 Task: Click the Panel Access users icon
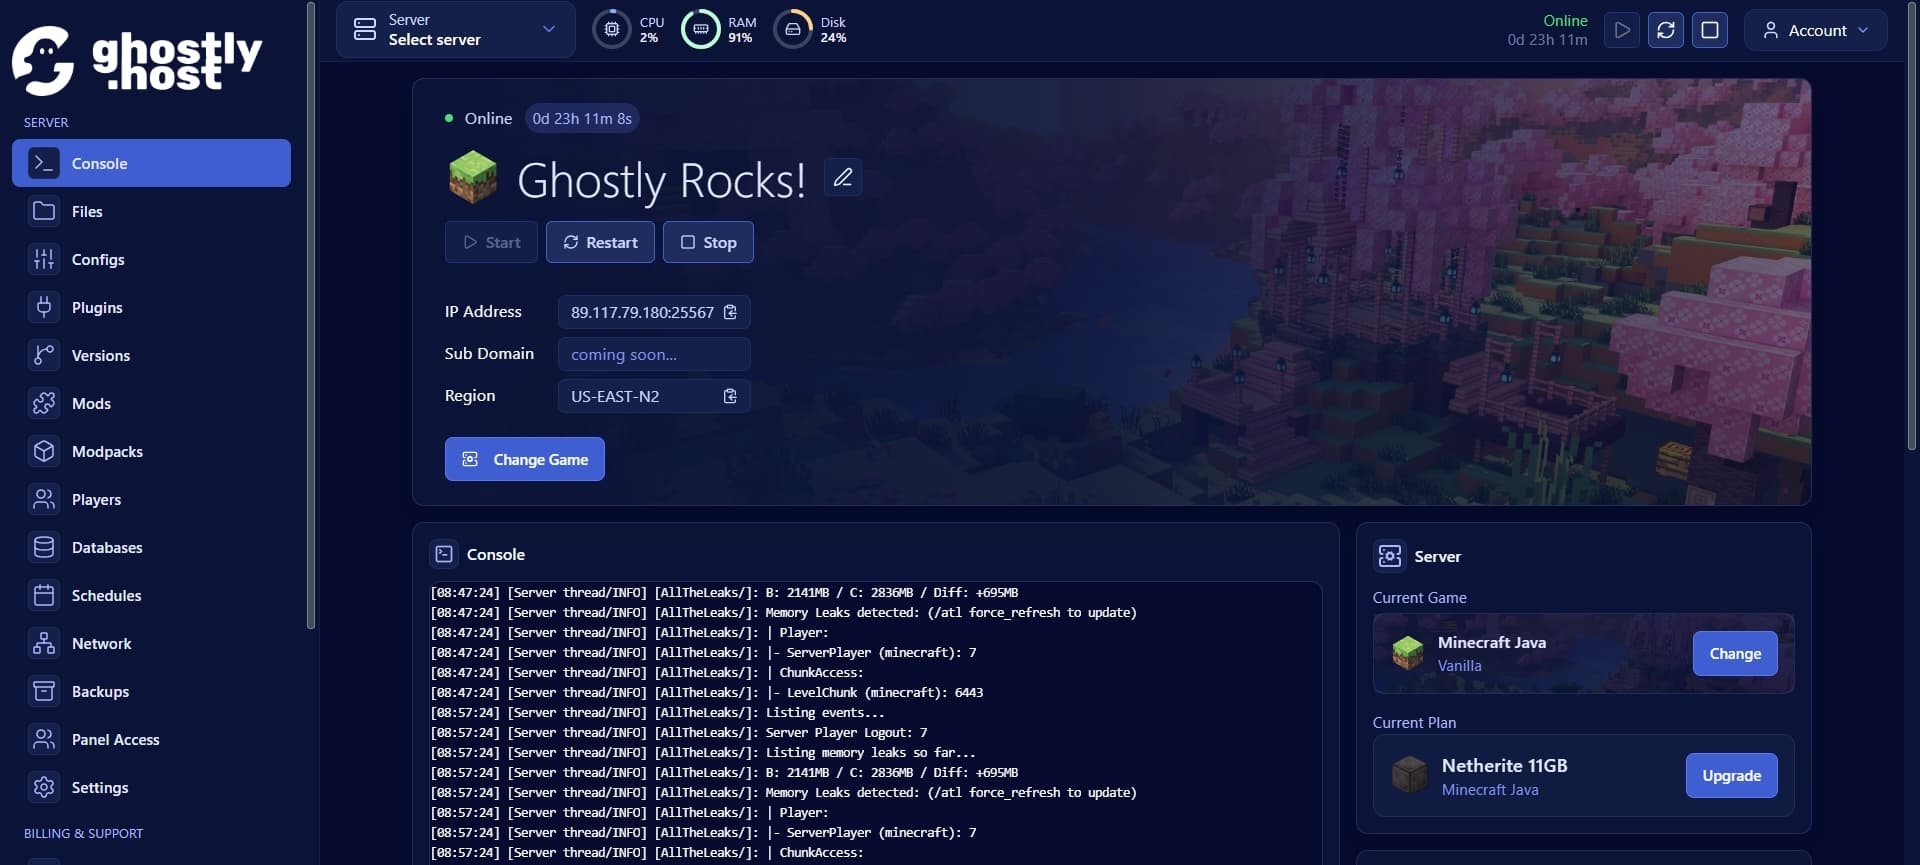(44, 739)
